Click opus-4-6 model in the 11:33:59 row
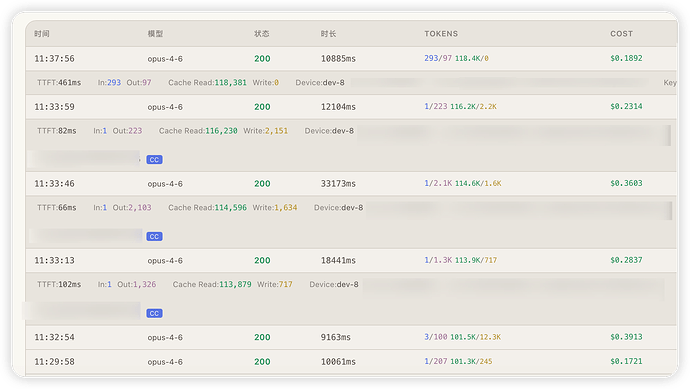The width and height of the screenshot is (690, 389). click(165, 107)
